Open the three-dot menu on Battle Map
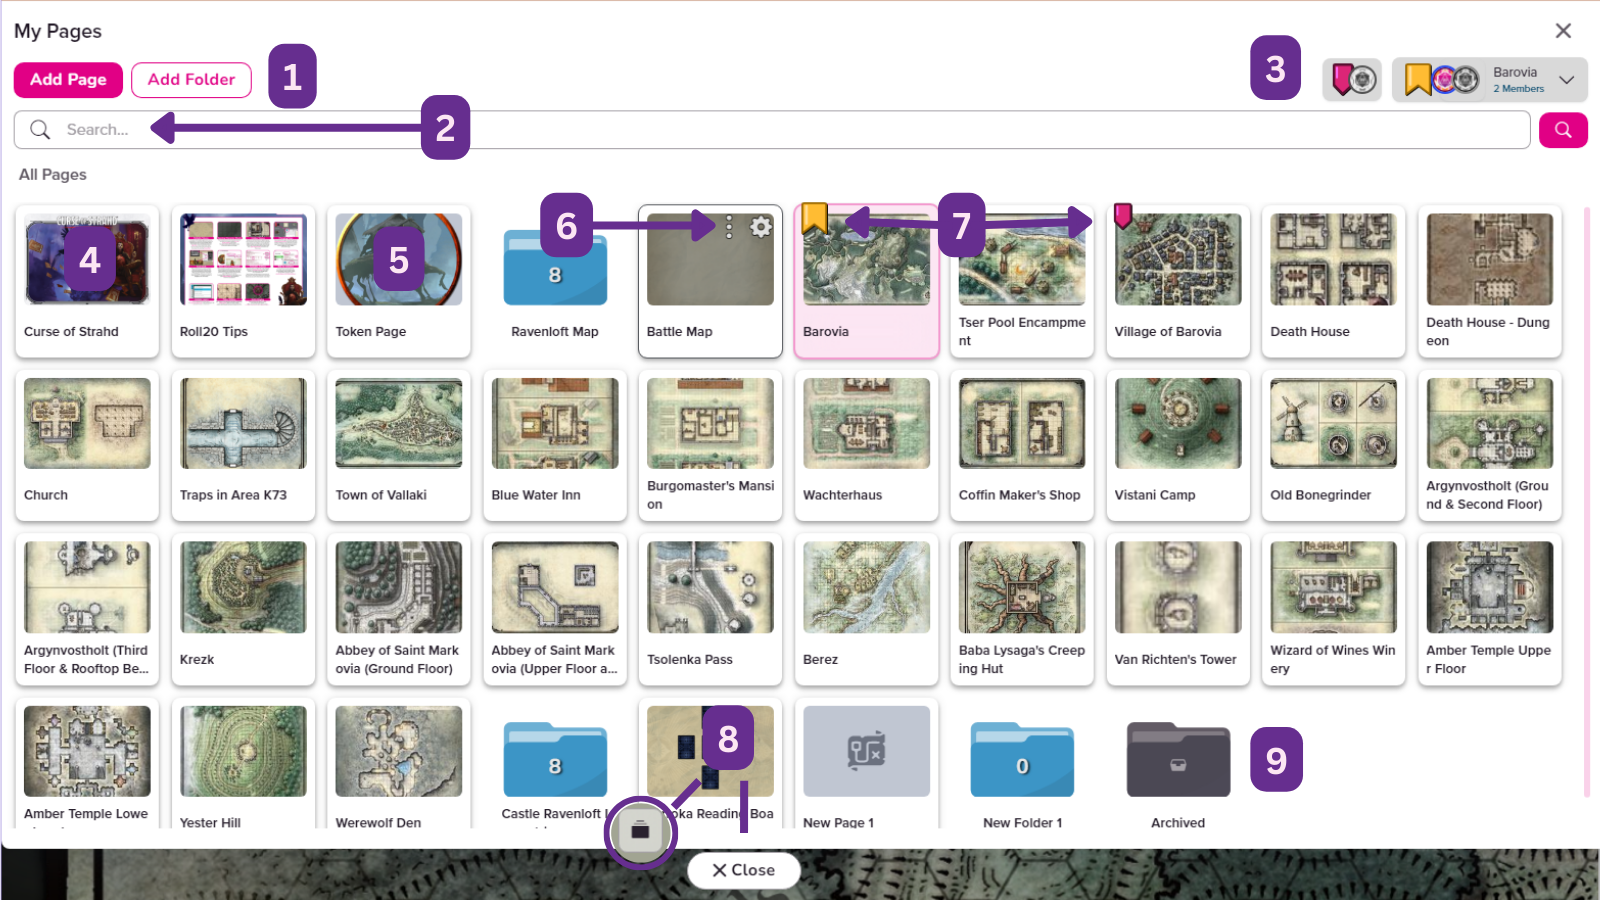This screenshot has width=1600, height=900. tap(730, 227)
